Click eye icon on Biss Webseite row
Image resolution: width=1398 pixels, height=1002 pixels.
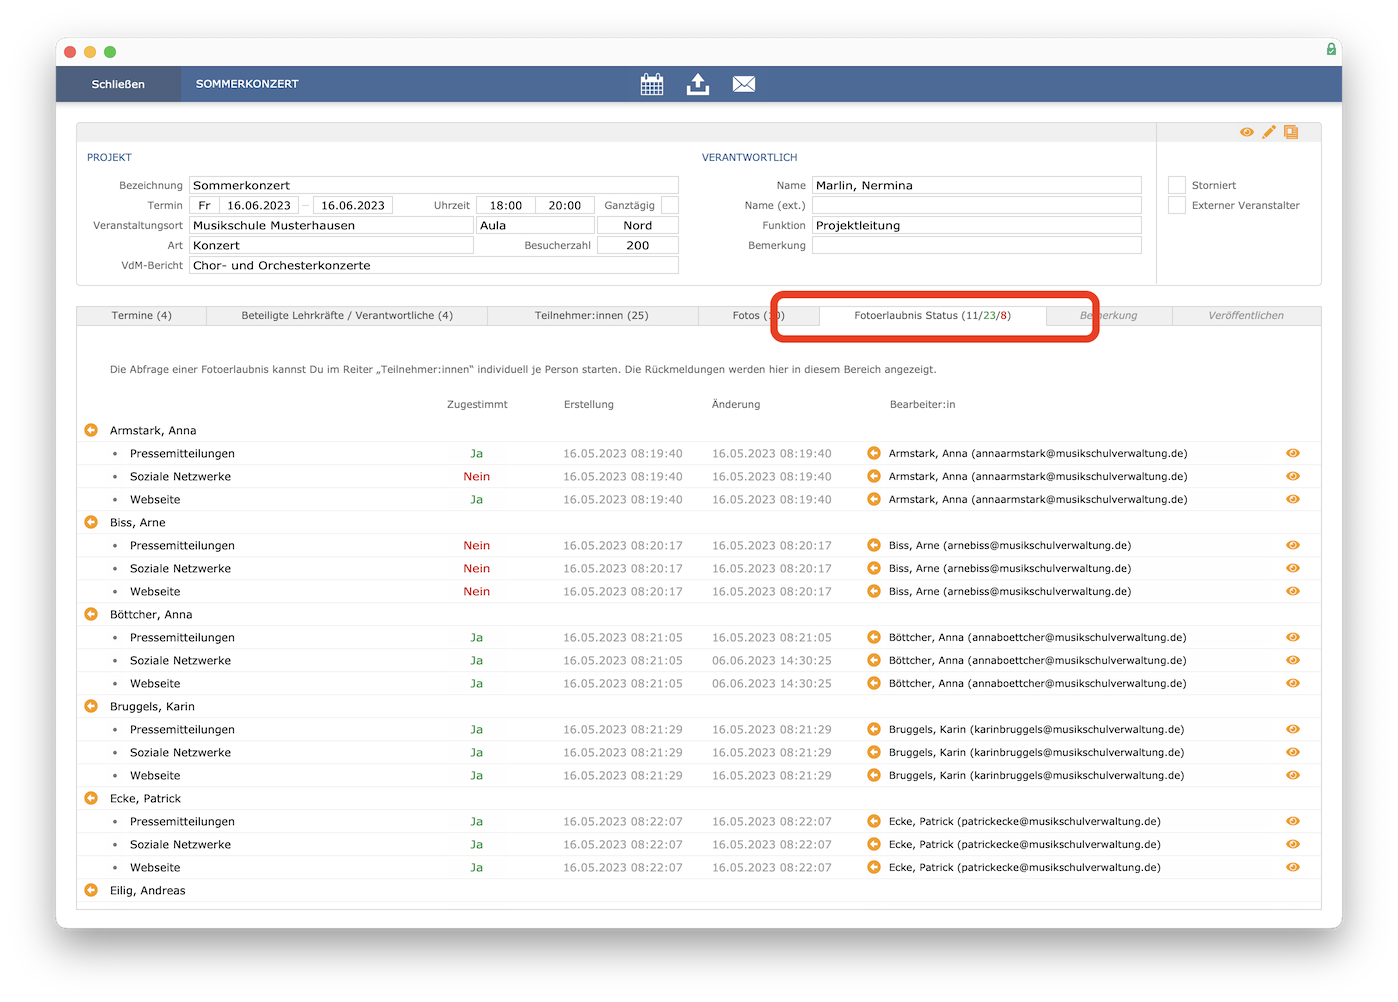coord(1293,591)
